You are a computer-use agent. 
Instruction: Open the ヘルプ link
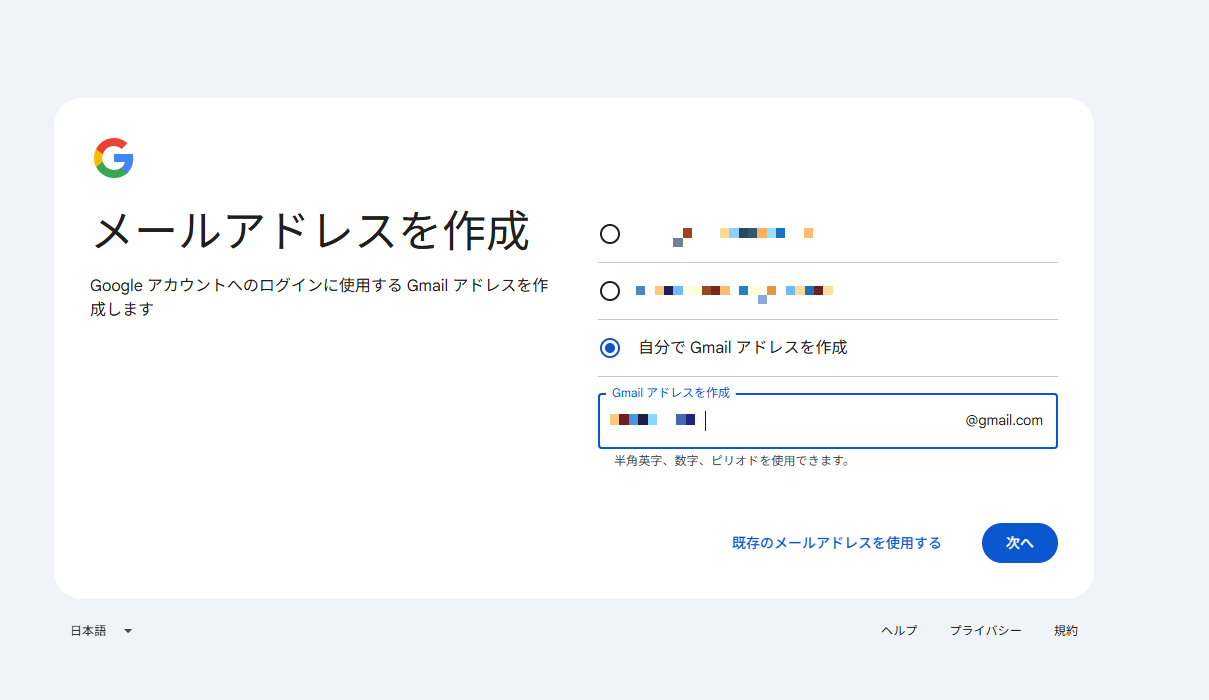coord(899,631)
